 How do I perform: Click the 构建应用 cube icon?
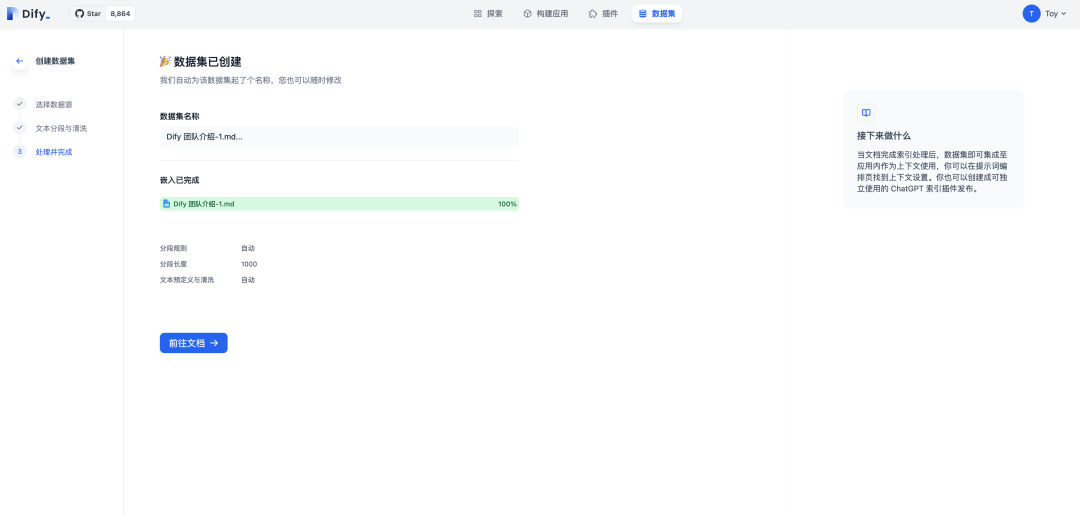click(527, 14)
